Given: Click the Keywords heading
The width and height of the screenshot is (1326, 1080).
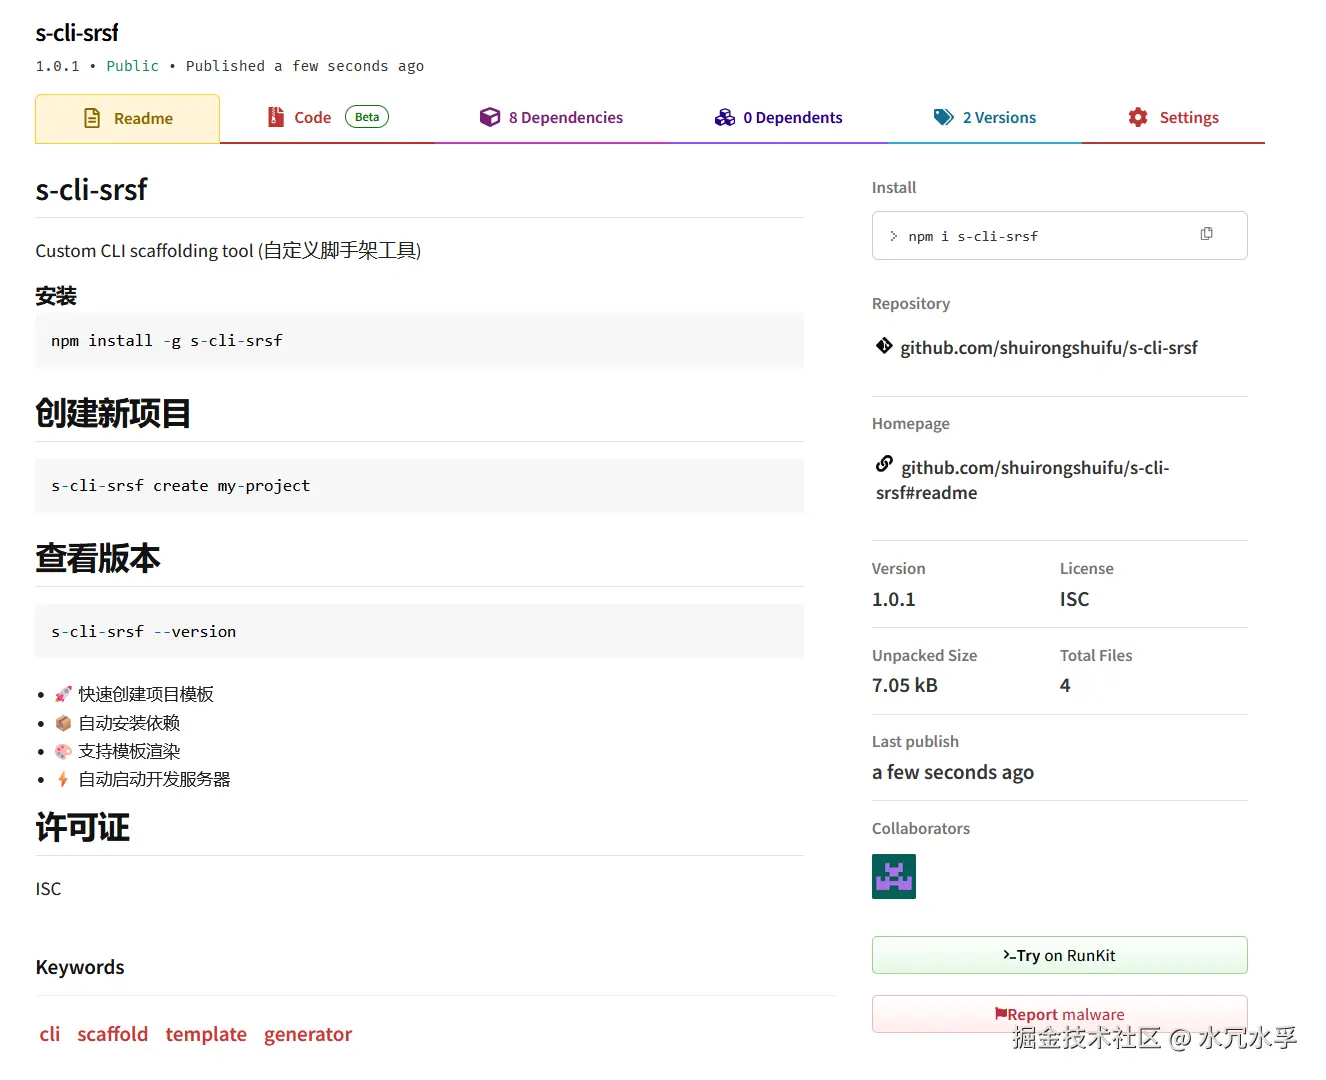Looking at the screenshot, I should coord(80,967).
